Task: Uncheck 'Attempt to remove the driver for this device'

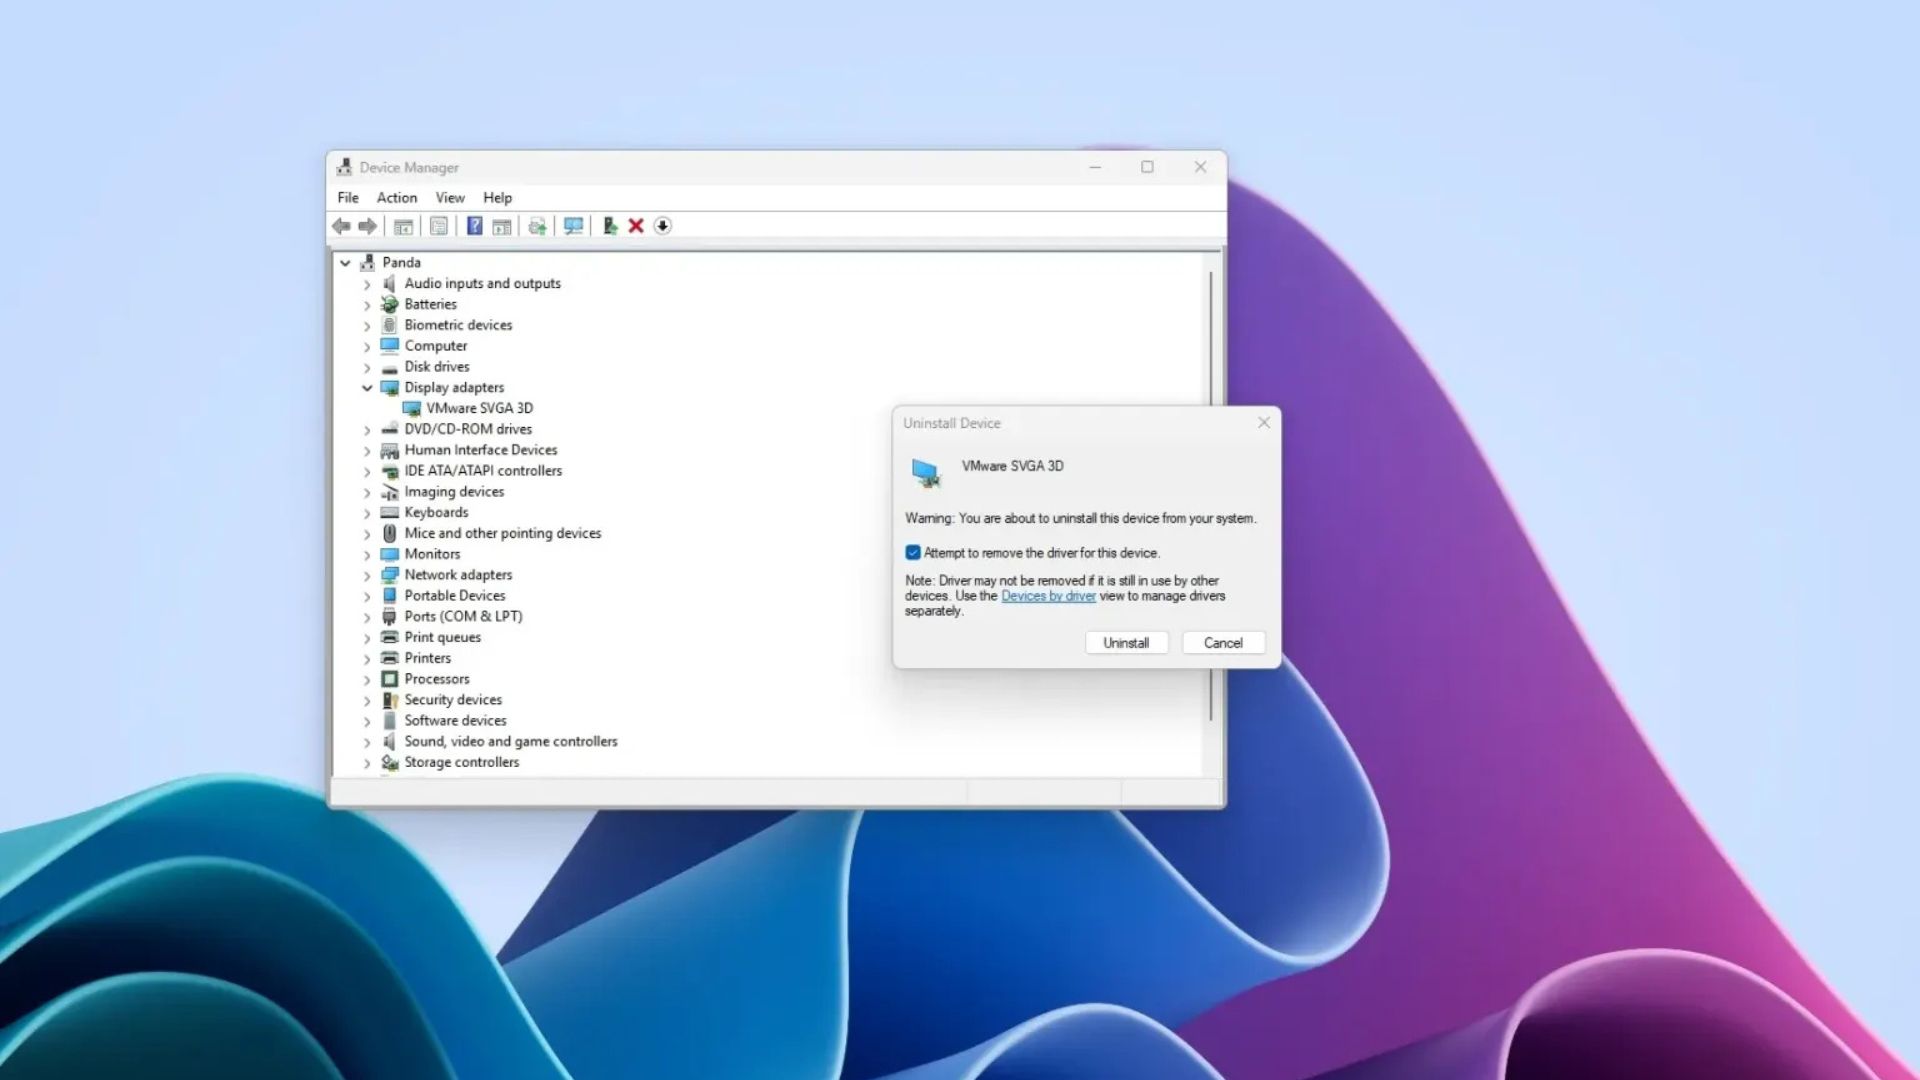Action: pos(913,552)
